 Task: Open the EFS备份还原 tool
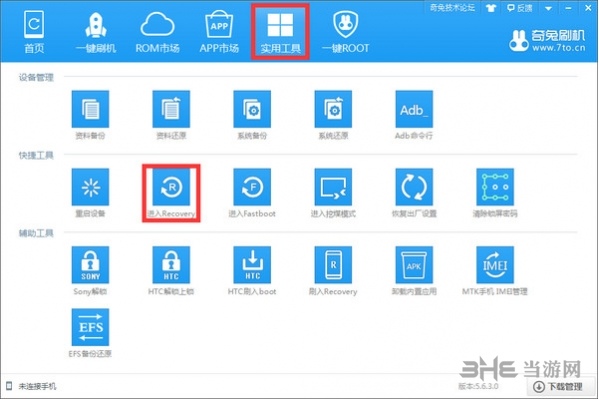(x=90, y=327)
